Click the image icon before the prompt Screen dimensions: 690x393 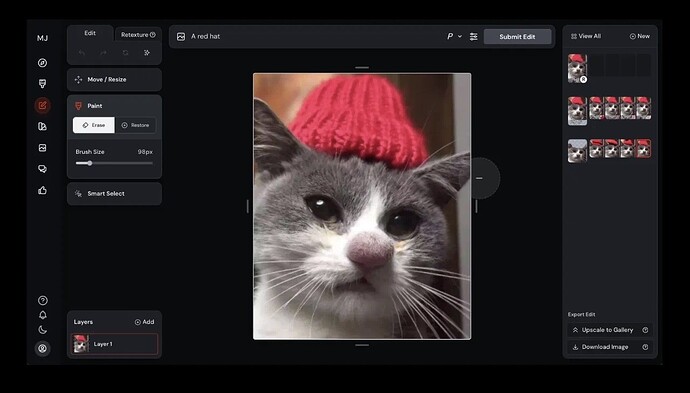pyautogui.click(x=181, y=37)
